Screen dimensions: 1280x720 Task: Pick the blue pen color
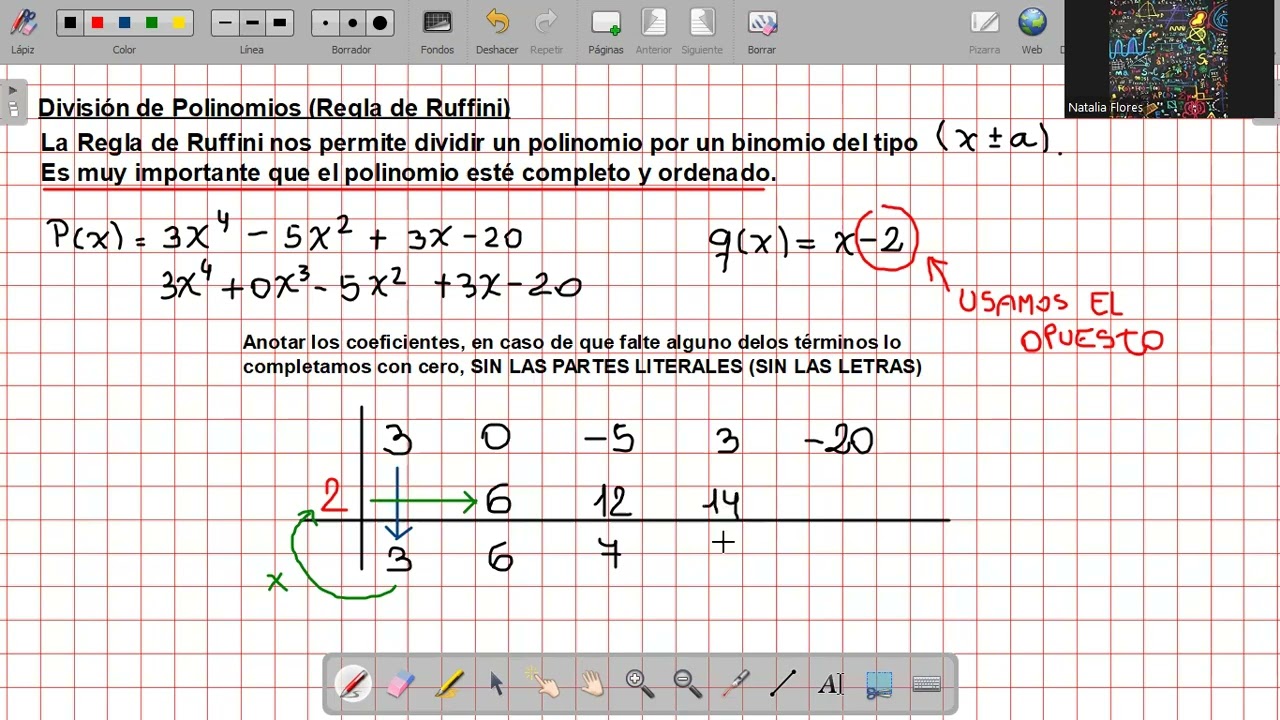coord(124,23)
